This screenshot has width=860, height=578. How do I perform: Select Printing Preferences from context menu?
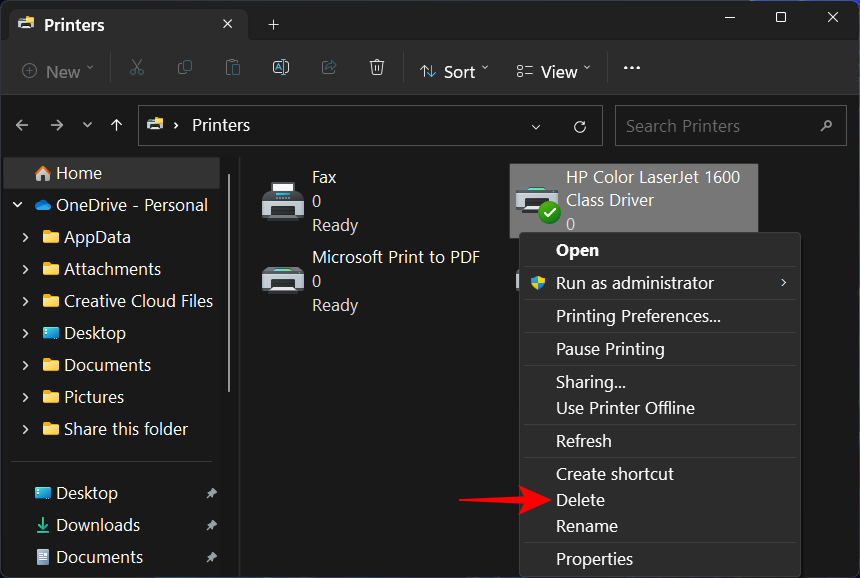click(x=638, y=316)
